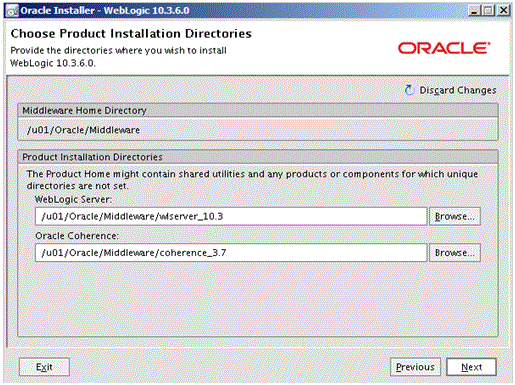Click the Product Installation Directories header

pyautogui.click(x=258, y=157)
